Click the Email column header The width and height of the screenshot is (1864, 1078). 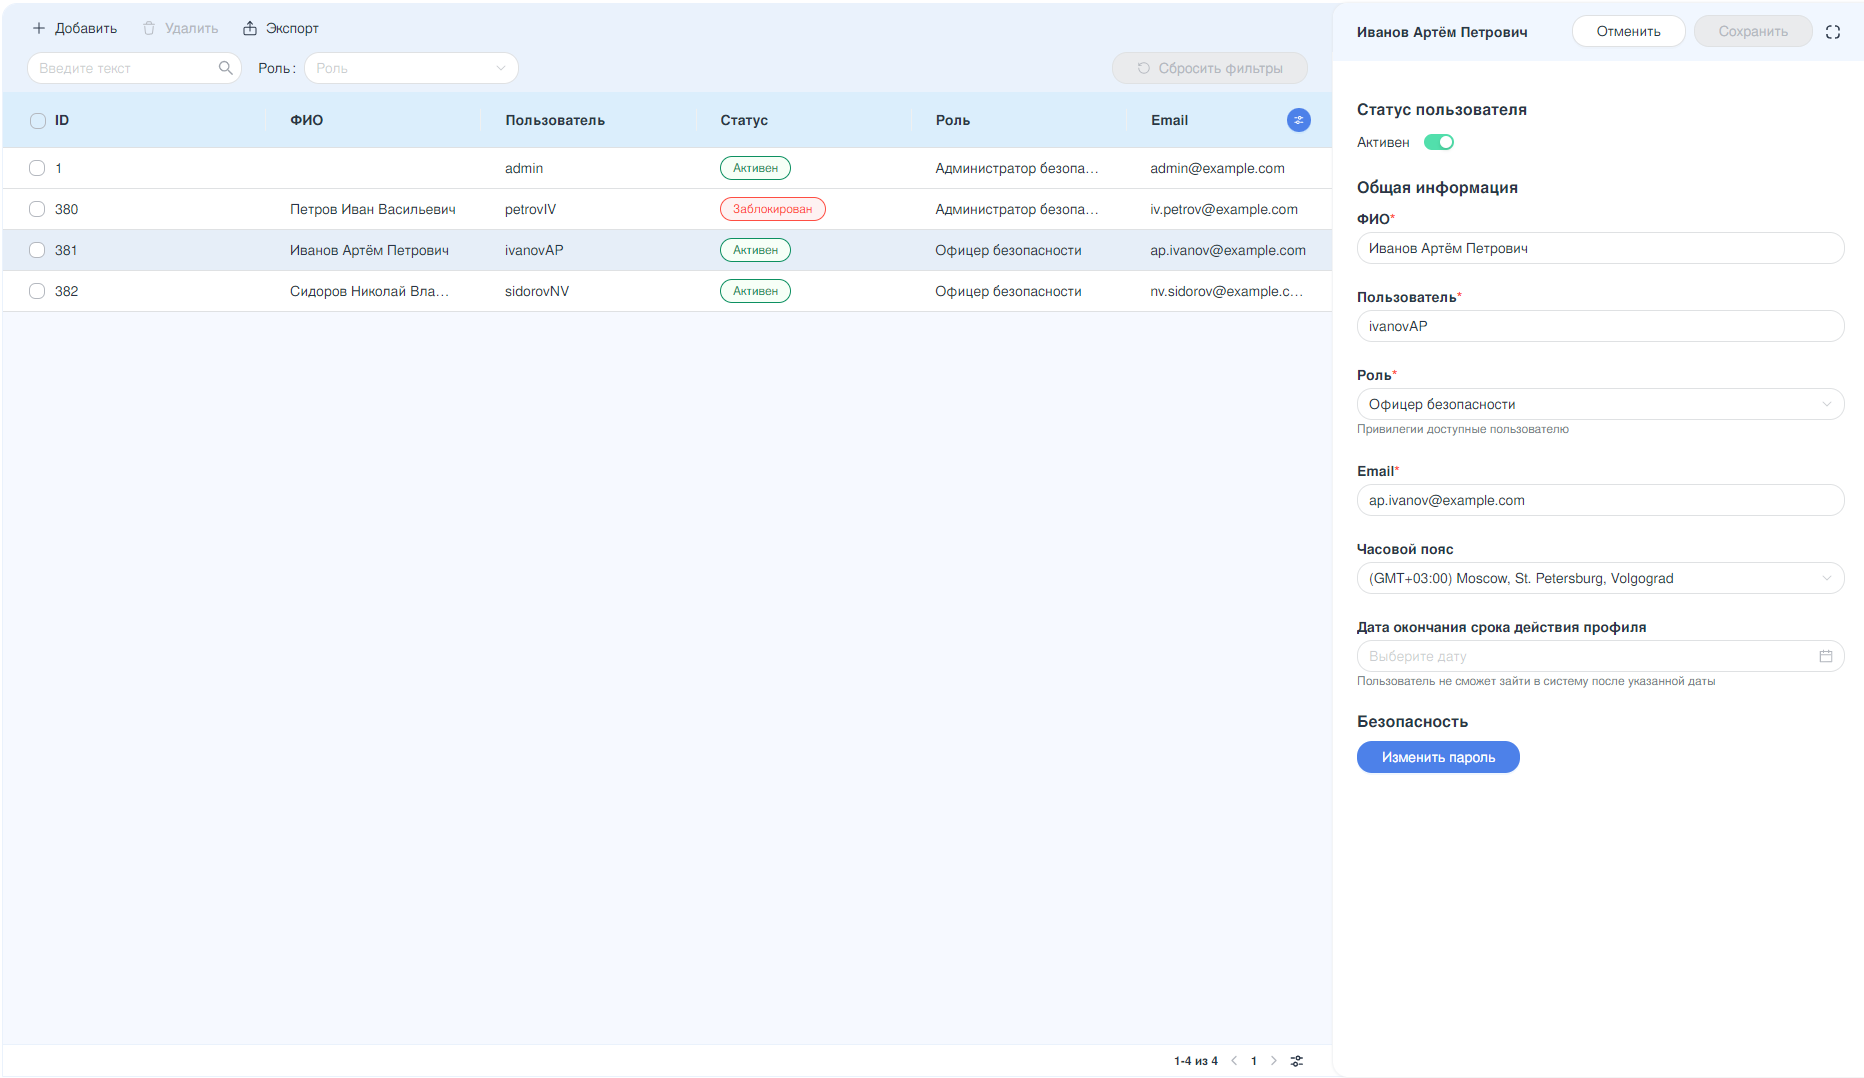[x=1169, y=120]
